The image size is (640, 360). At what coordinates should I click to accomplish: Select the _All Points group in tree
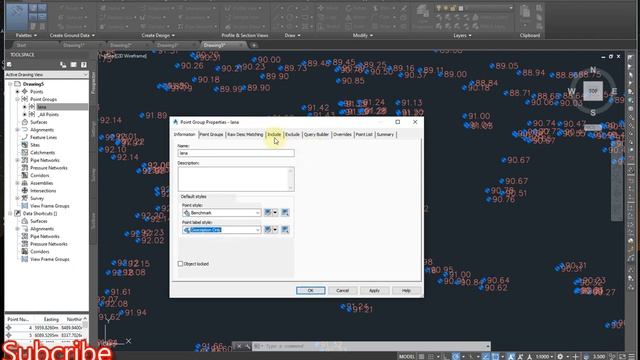(x=49, y=115)
